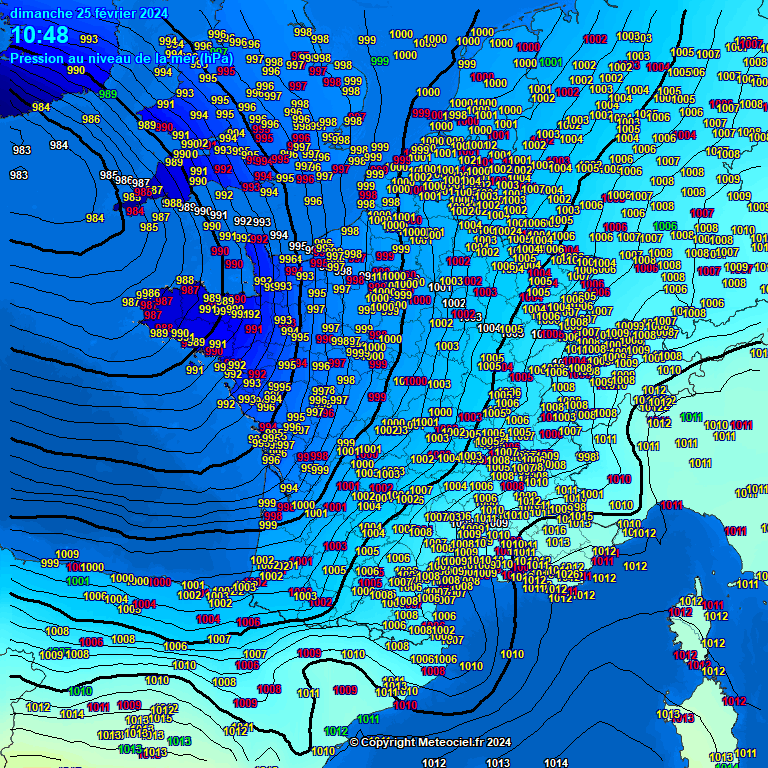Click the green 1010 reading at bottom-left
Image resolution: width=768 pixels, height=768 pixels.
[81, 691]
